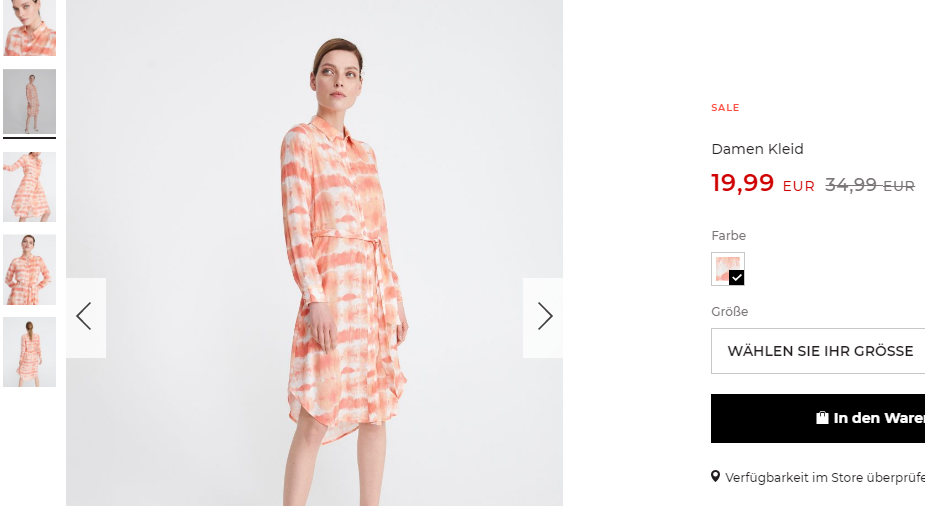Click the store location pin icon

(x=716, y=477)
